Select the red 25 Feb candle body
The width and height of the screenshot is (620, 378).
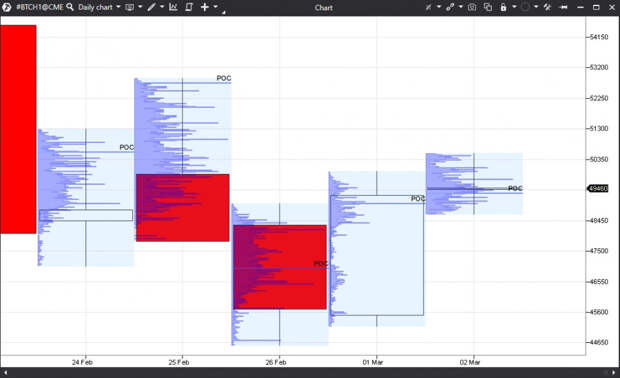[x=183, y=208]
